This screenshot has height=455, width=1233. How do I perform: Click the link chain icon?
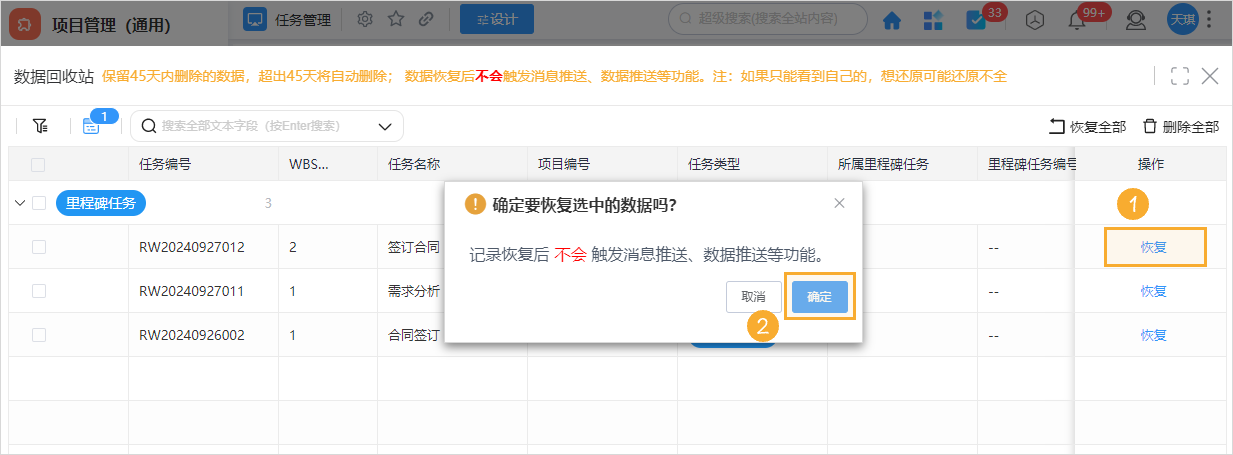[426, 18]
